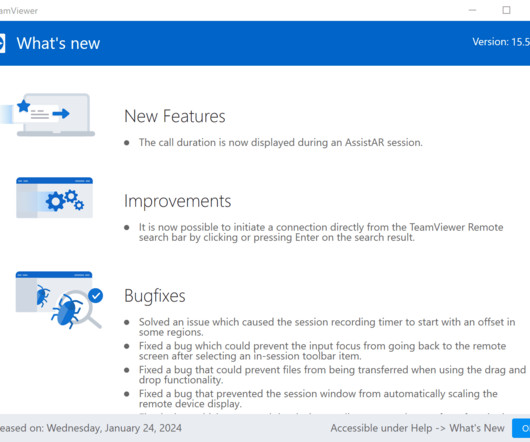Click the session window scaling bugfix item

(318, 399)
